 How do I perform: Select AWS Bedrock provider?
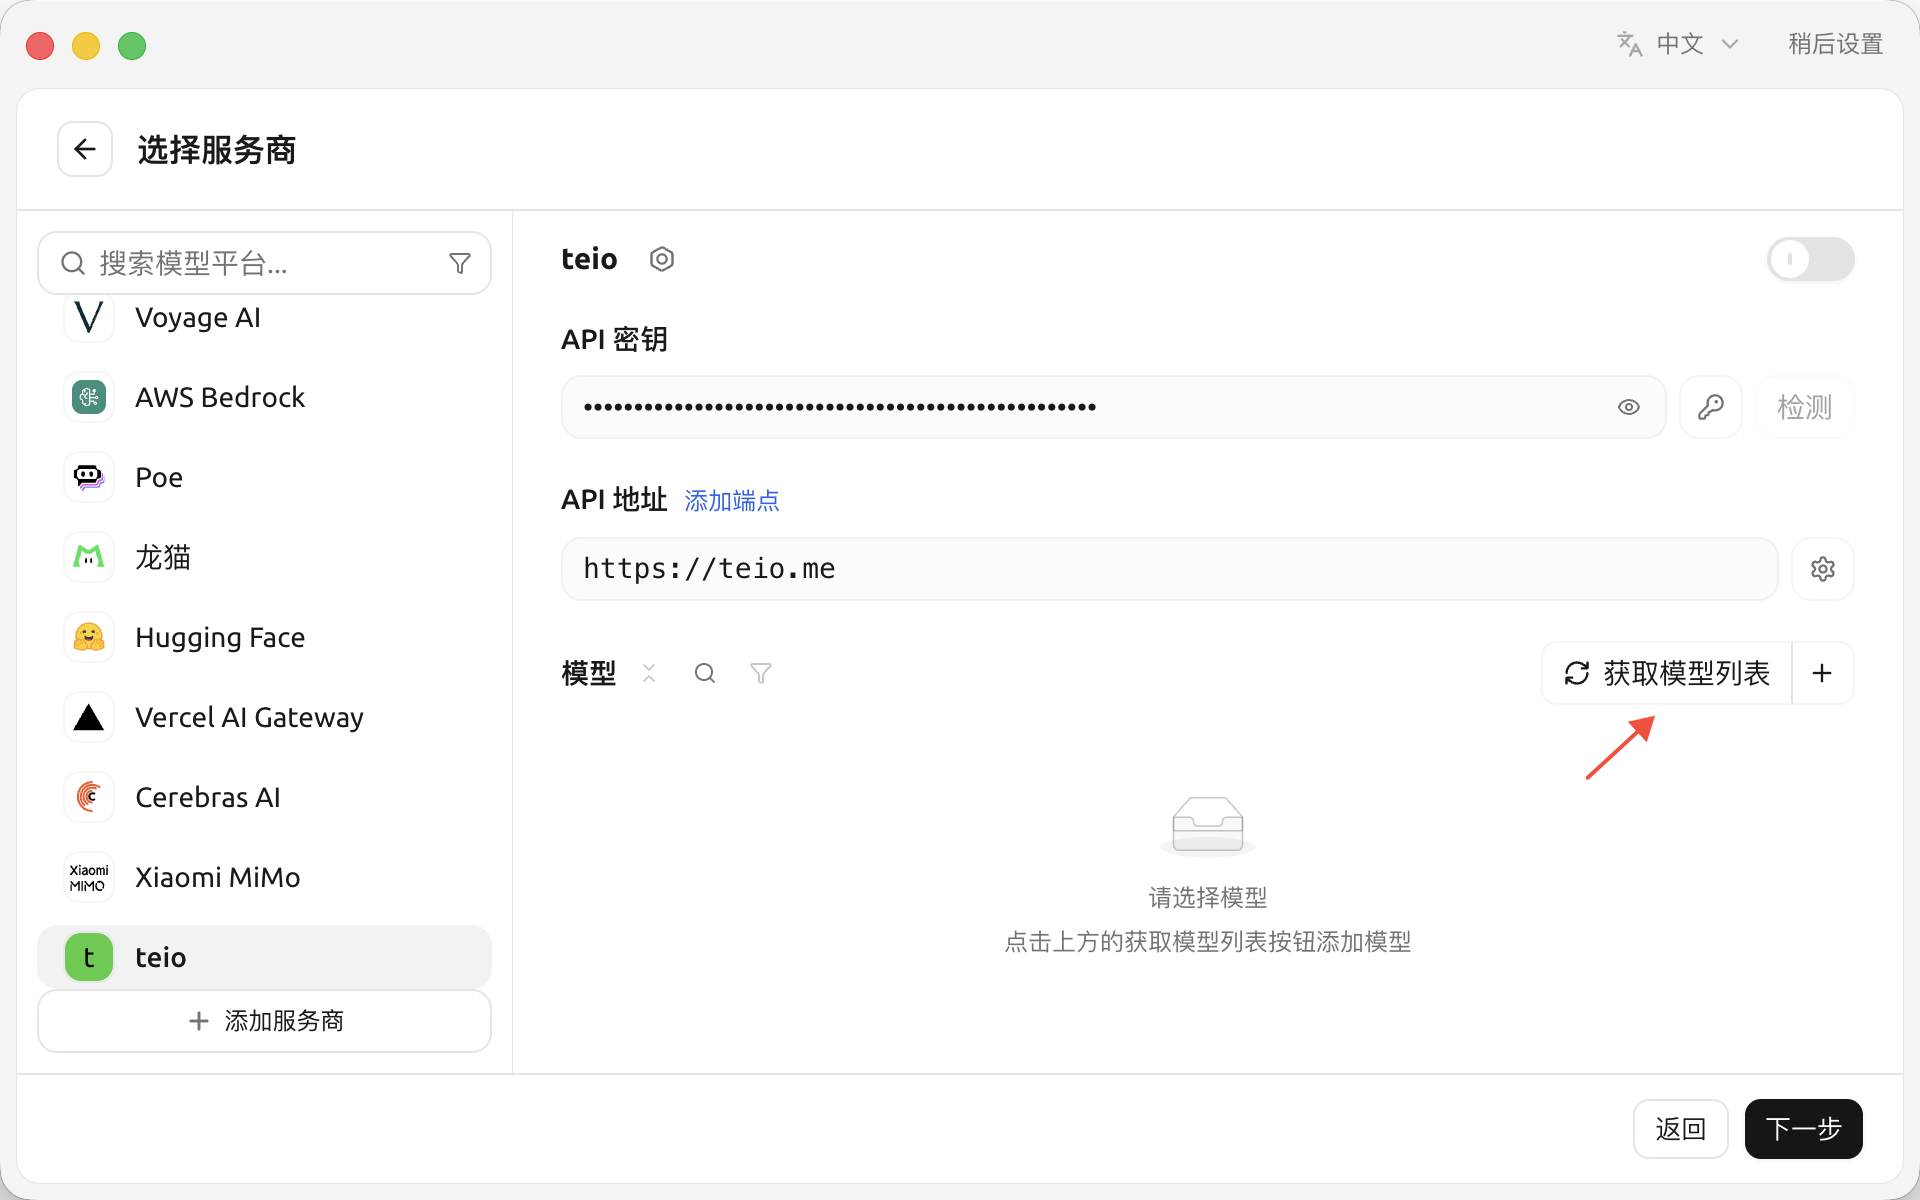[x=264, y=397]
